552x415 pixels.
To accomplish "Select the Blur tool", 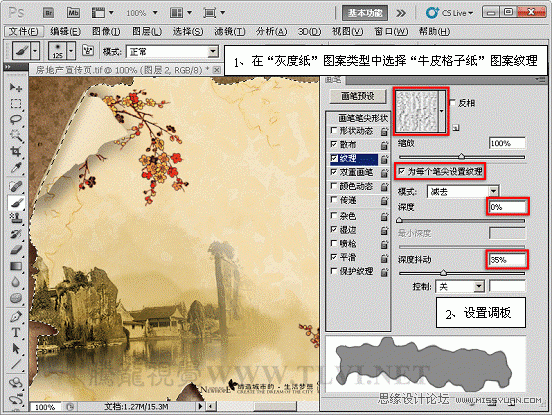I will click(15, 282).
